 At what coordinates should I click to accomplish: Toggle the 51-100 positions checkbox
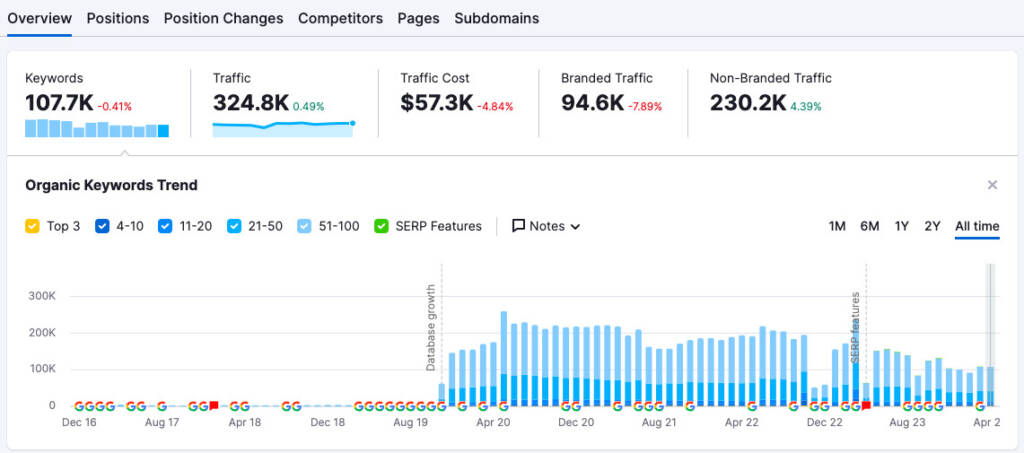click(x=304, y=226)
